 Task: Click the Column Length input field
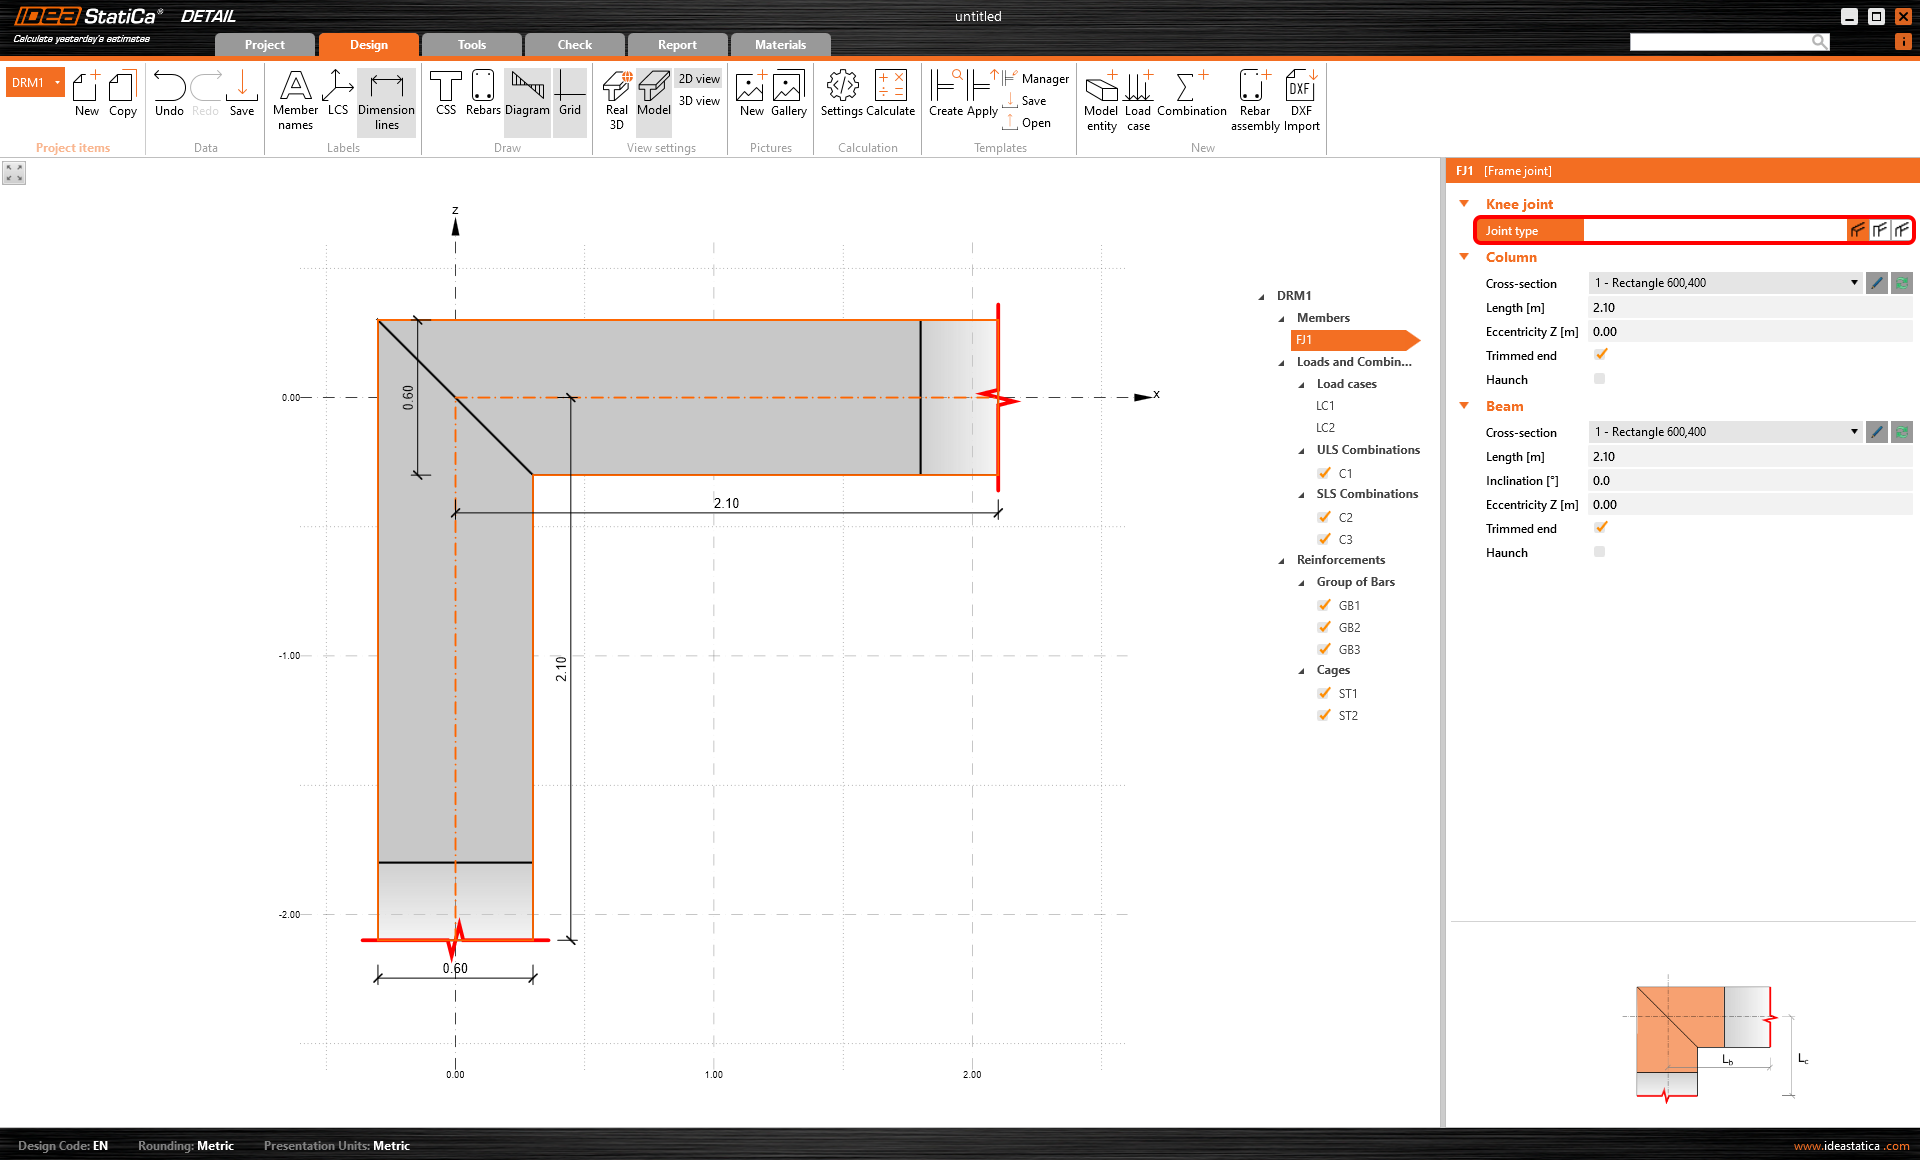[1748, 308]
